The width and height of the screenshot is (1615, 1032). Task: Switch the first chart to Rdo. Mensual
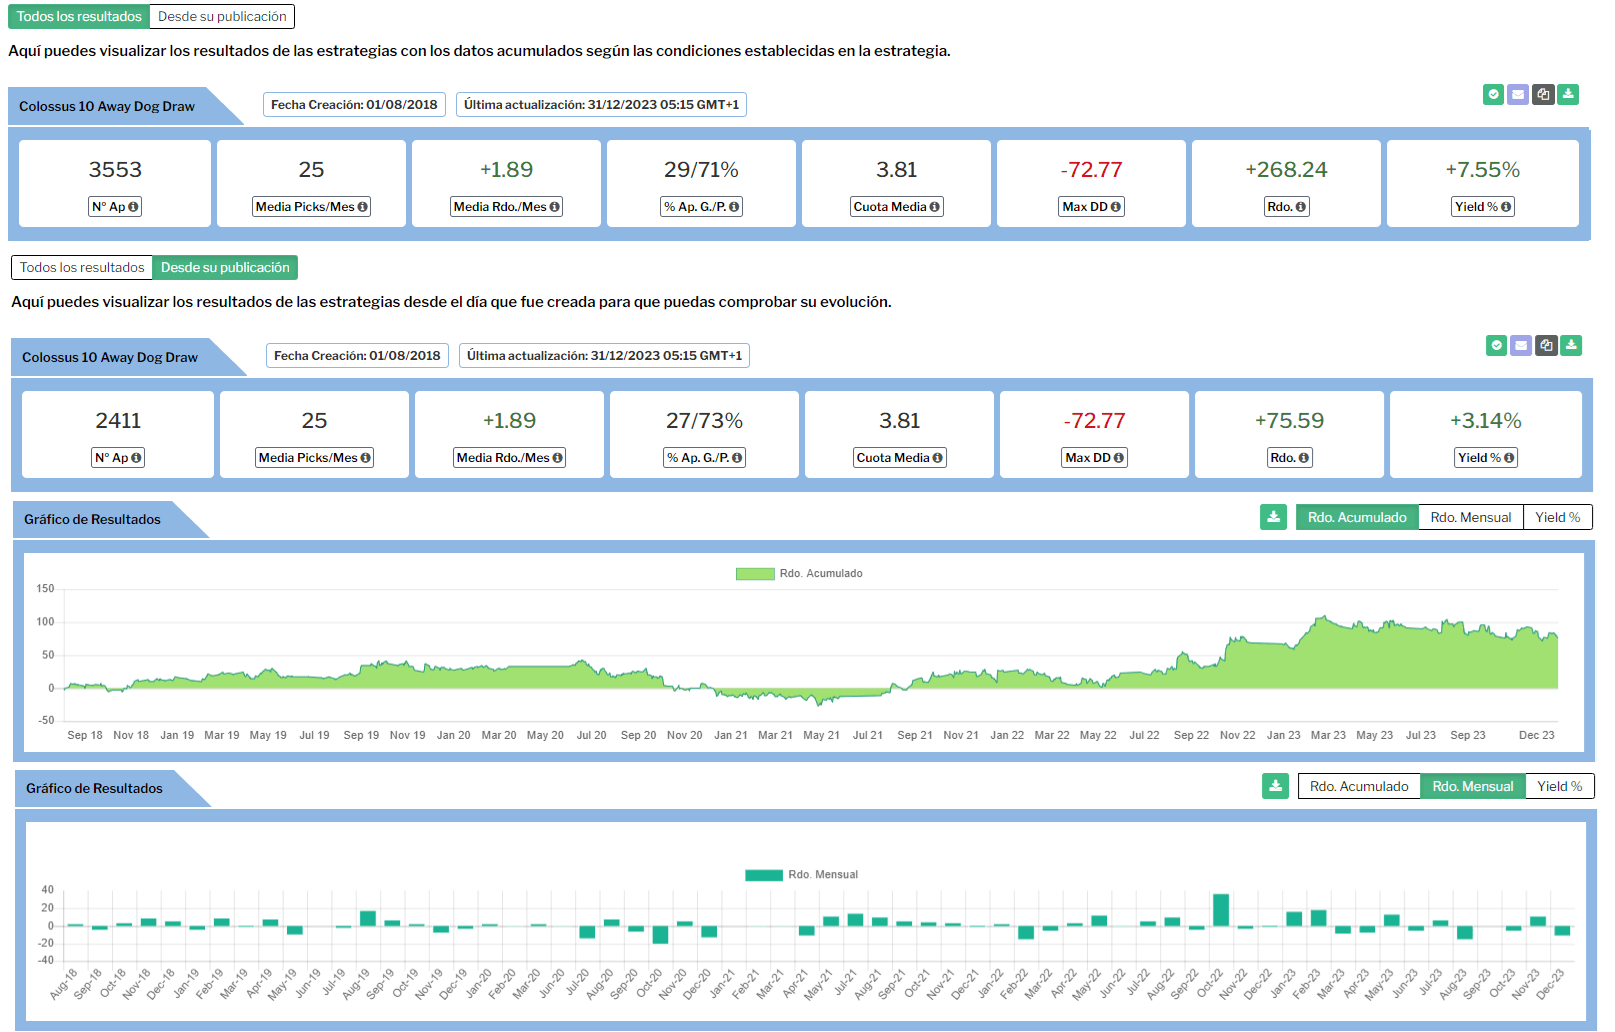click(x=1470, y=517)
